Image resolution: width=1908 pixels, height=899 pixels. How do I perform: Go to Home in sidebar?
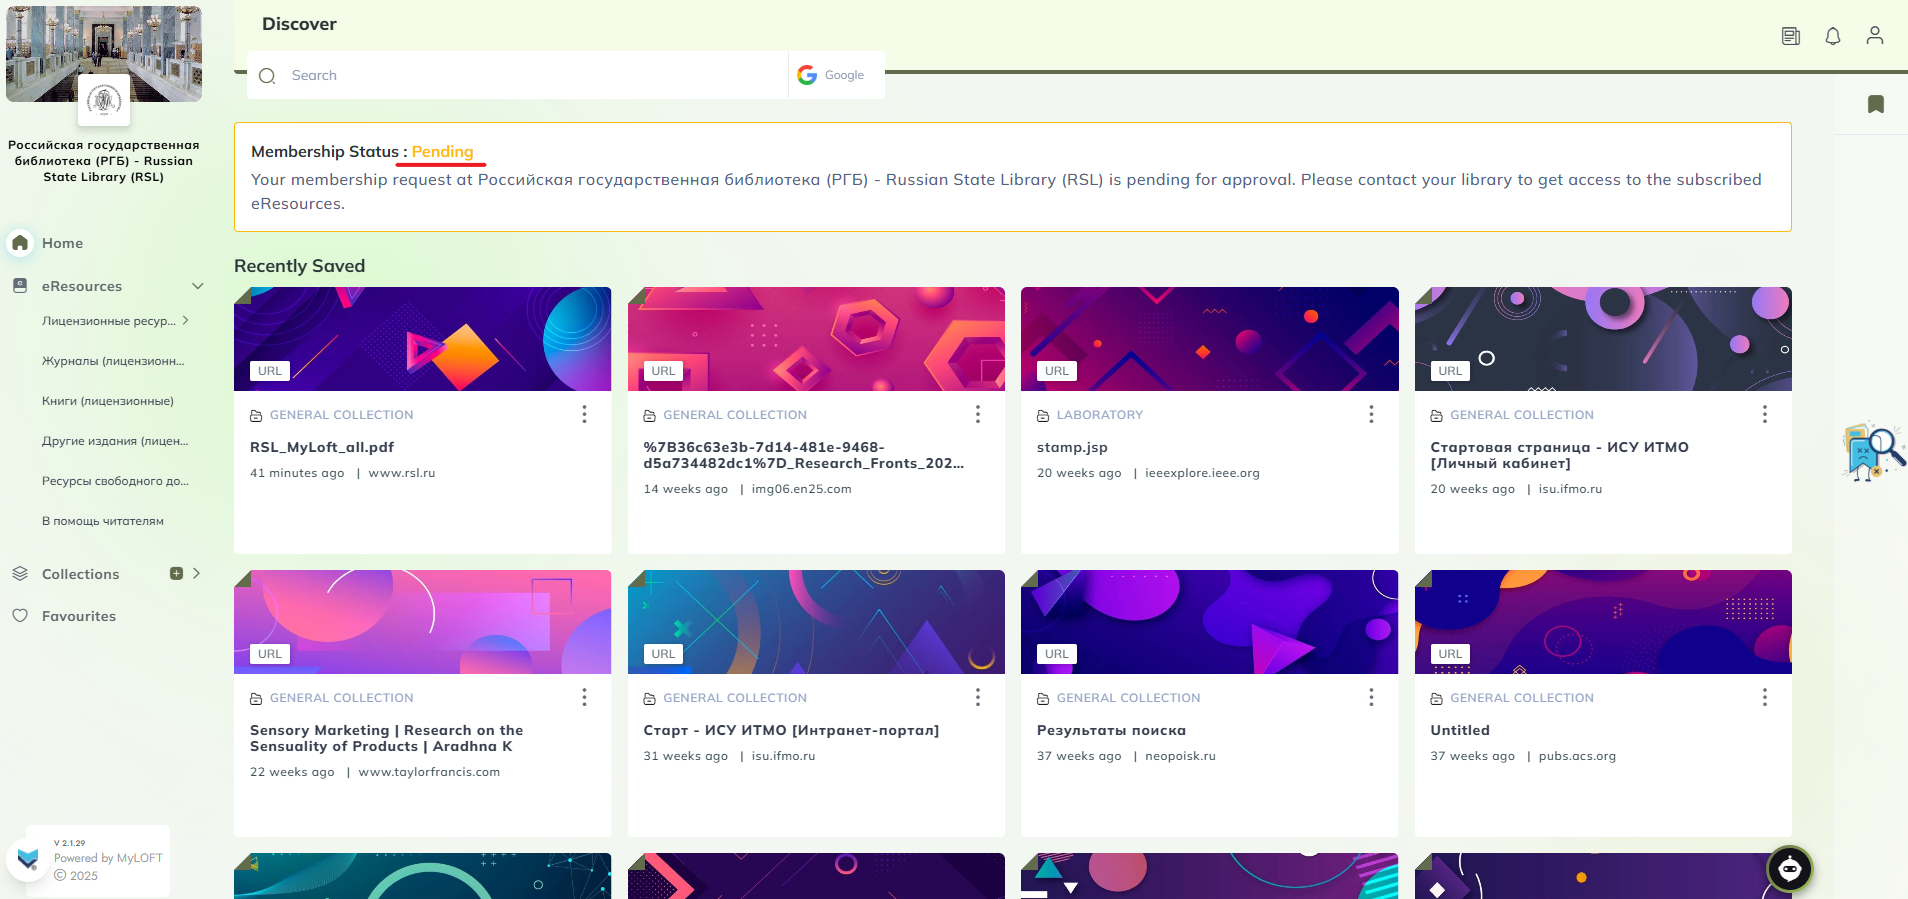[62, 243]
